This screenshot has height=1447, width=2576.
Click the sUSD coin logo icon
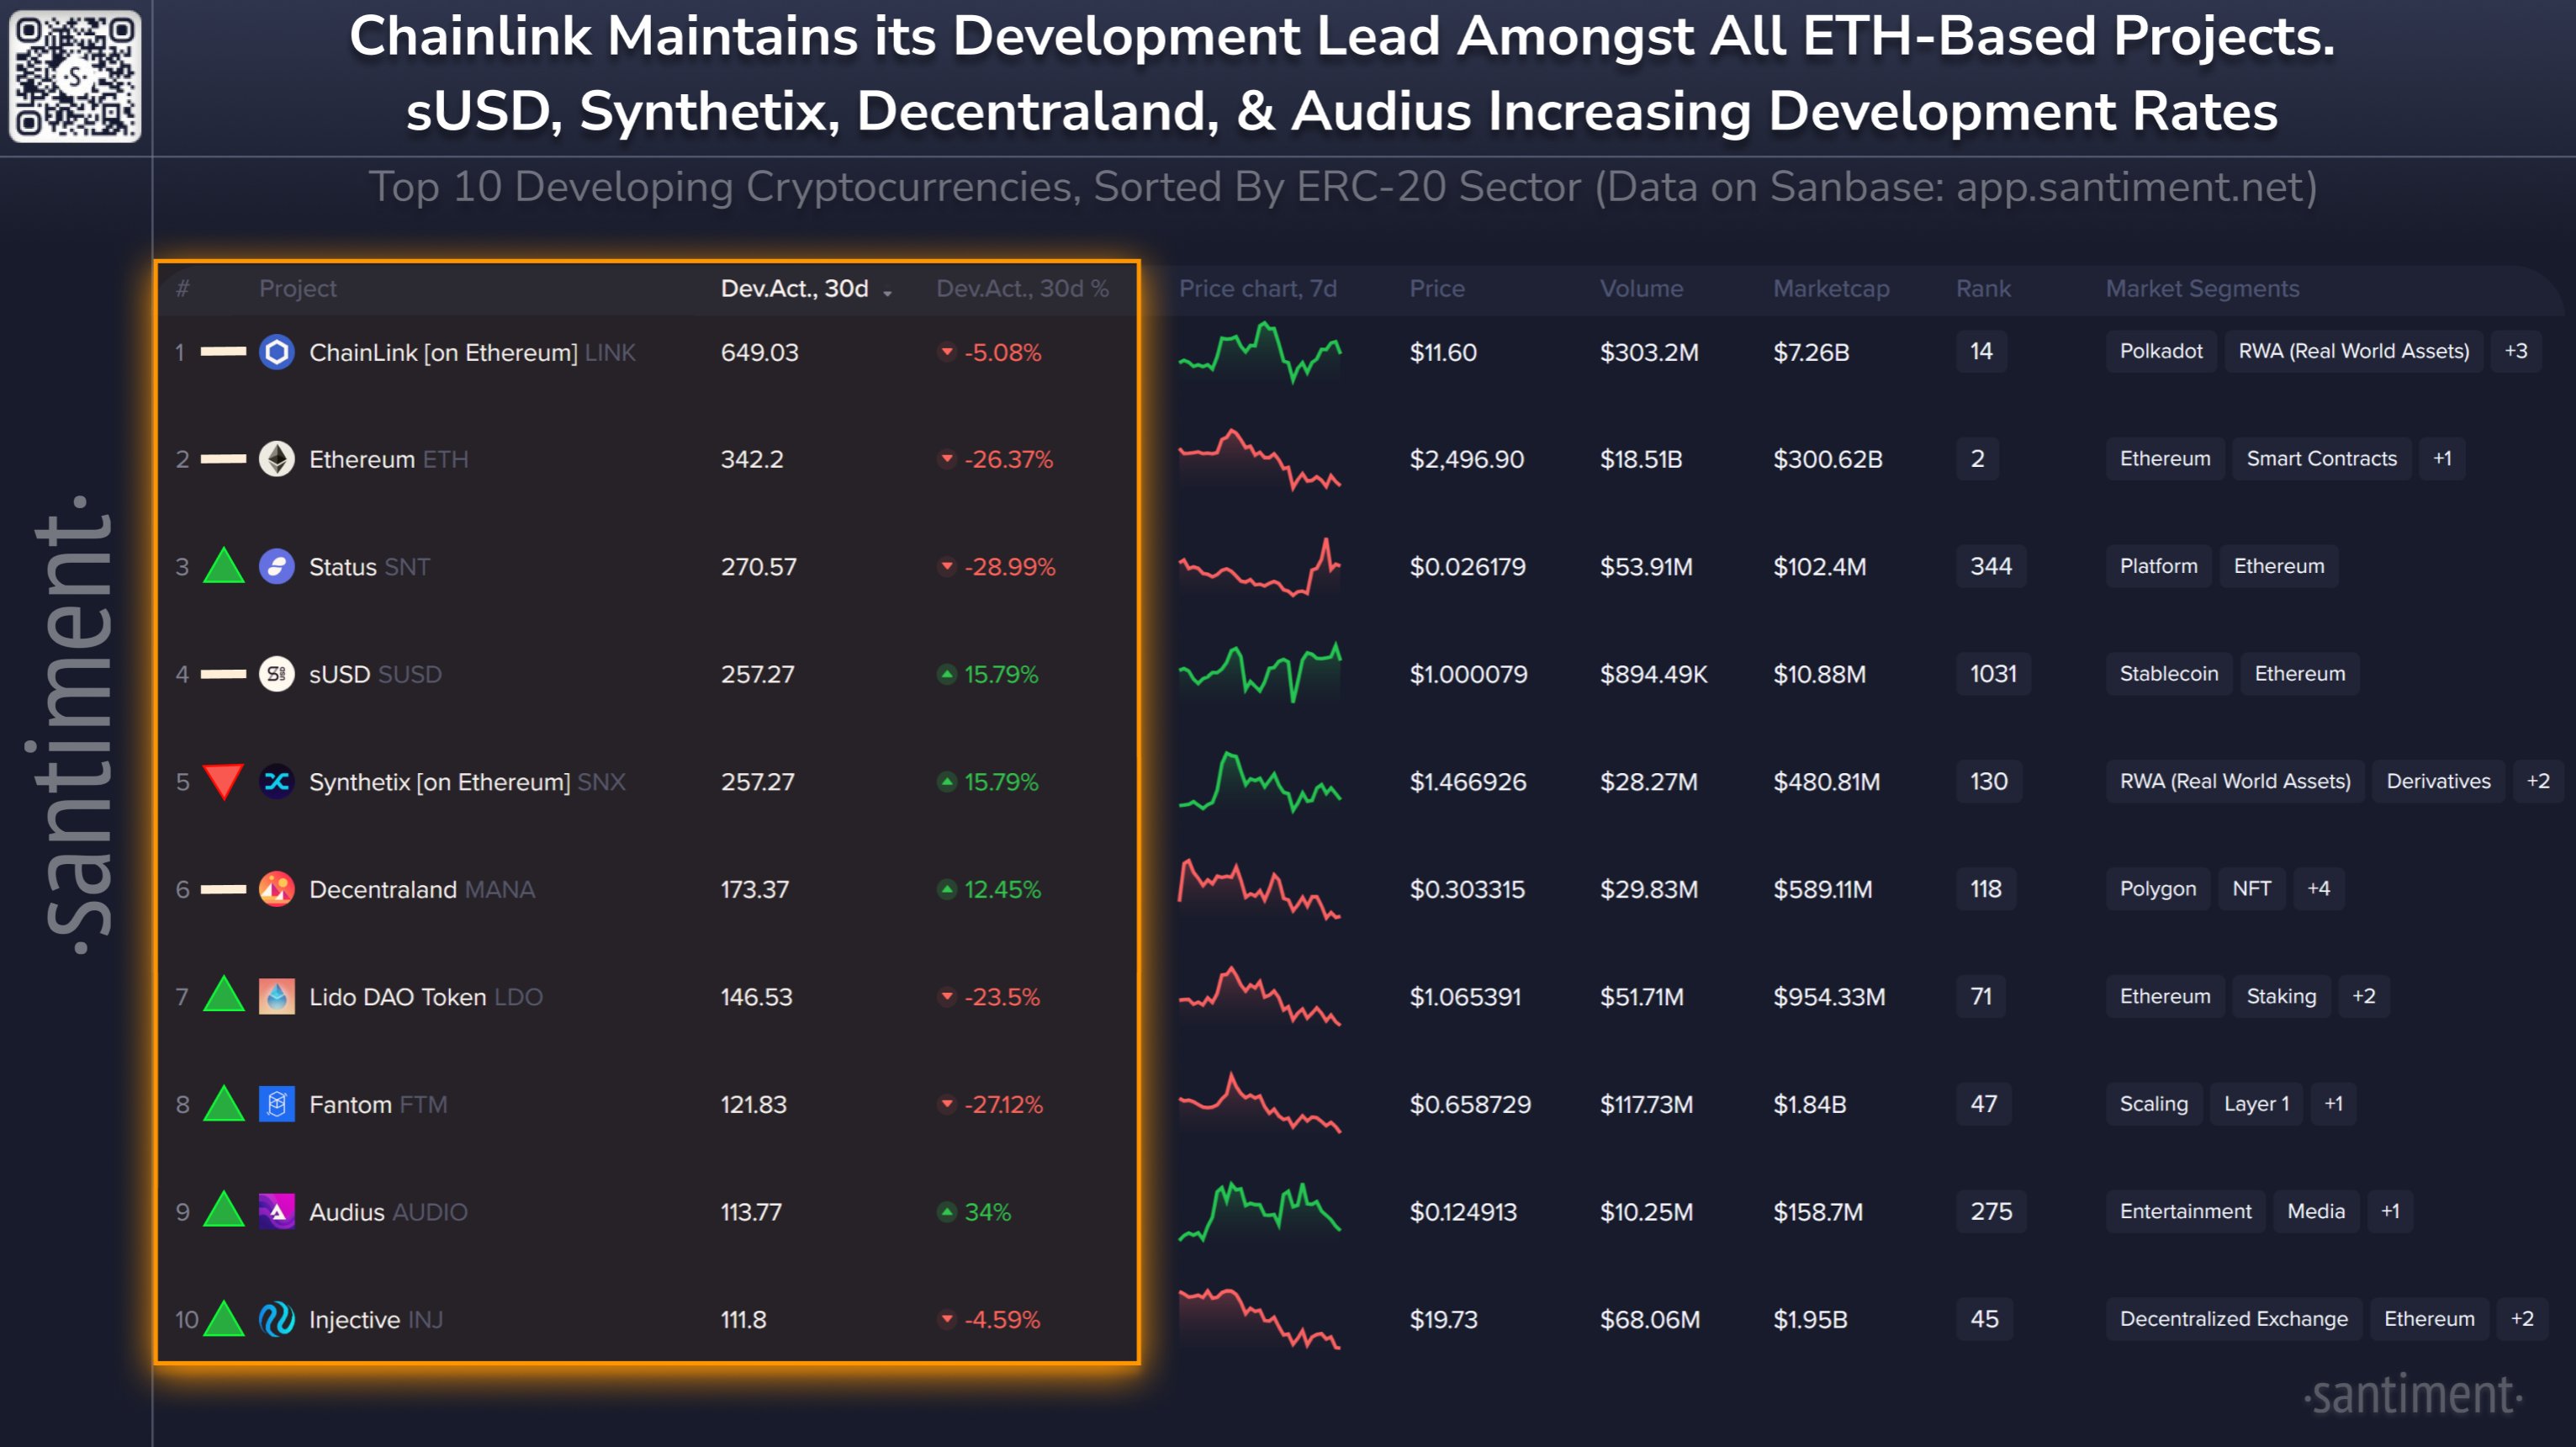click(x=277, y=674)
